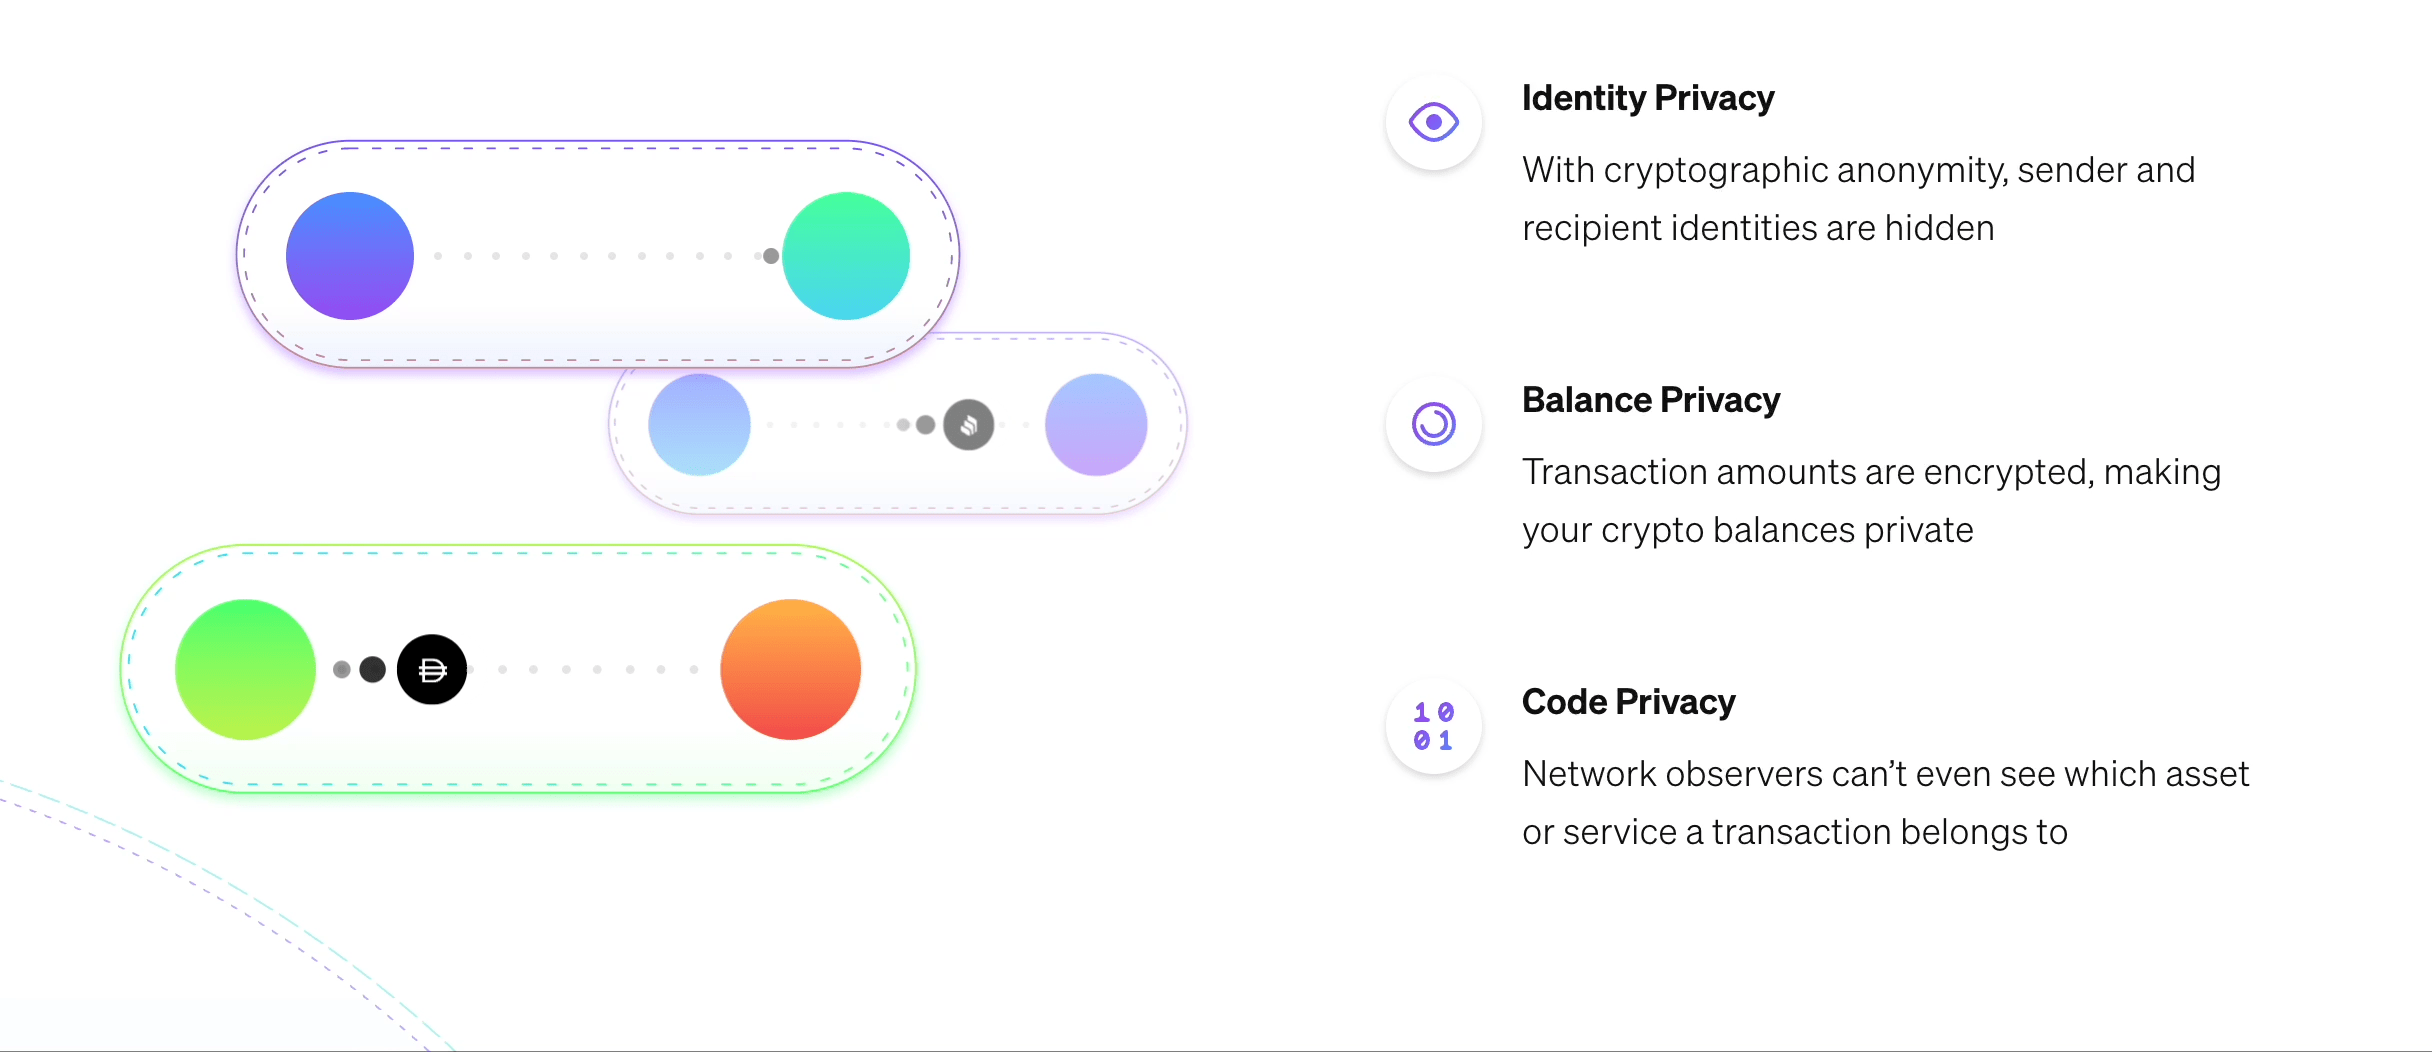Click the gray dot beside the Compound token

(925, 425)
